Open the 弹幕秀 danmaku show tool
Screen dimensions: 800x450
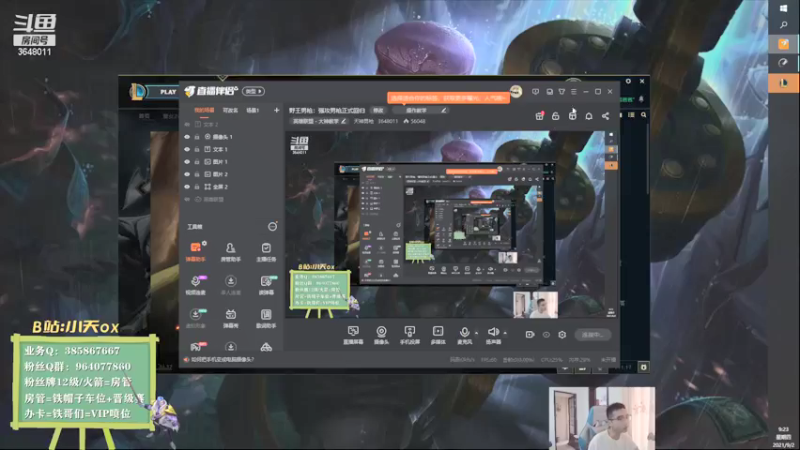(x=231, y=318)
